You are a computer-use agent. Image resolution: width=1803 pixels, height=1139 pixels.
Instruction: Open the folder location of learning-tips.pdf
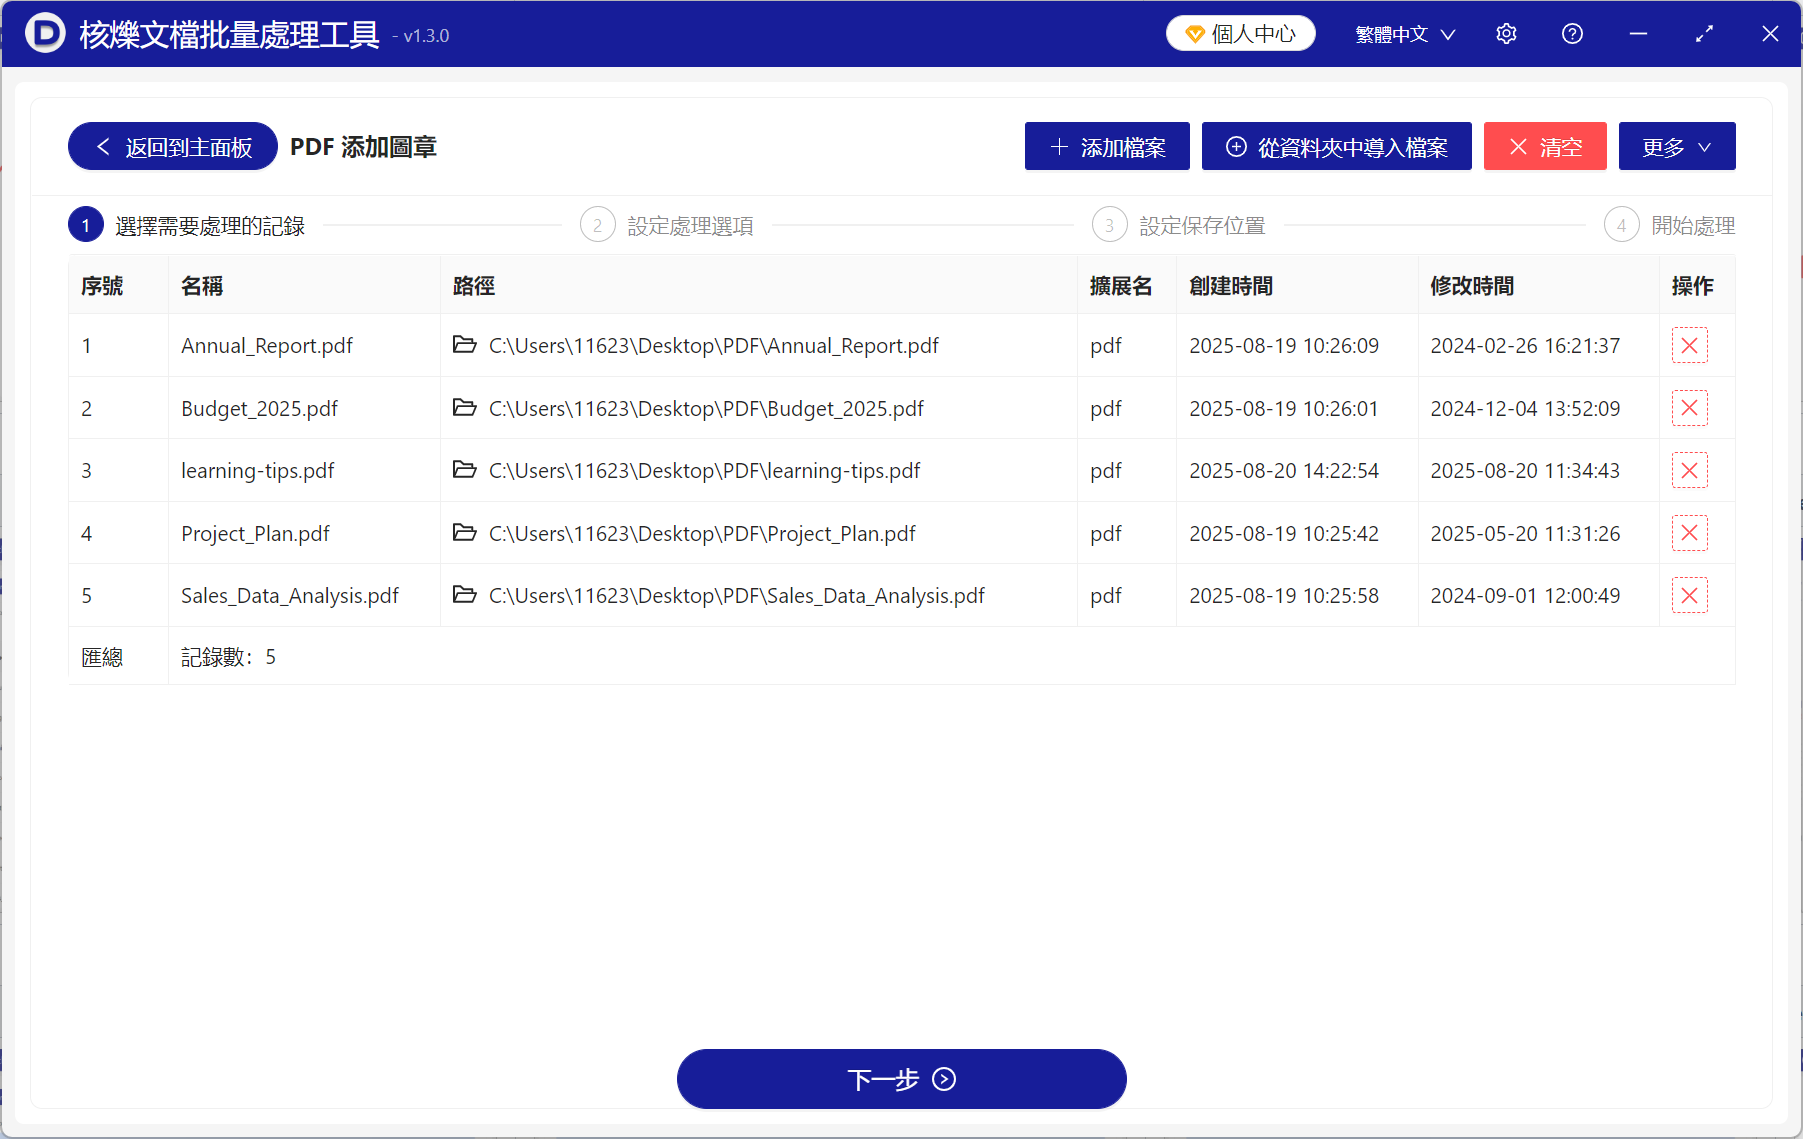click(x=465, y=470)
